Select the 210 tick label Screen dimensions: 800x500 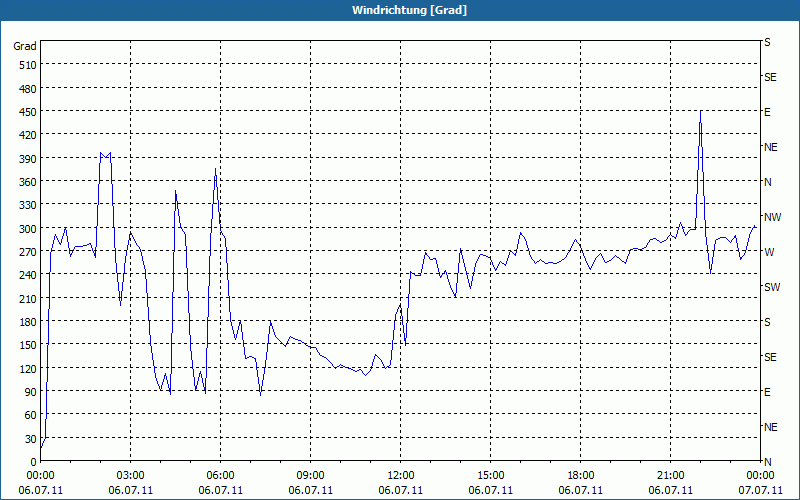tap(28, 298)
